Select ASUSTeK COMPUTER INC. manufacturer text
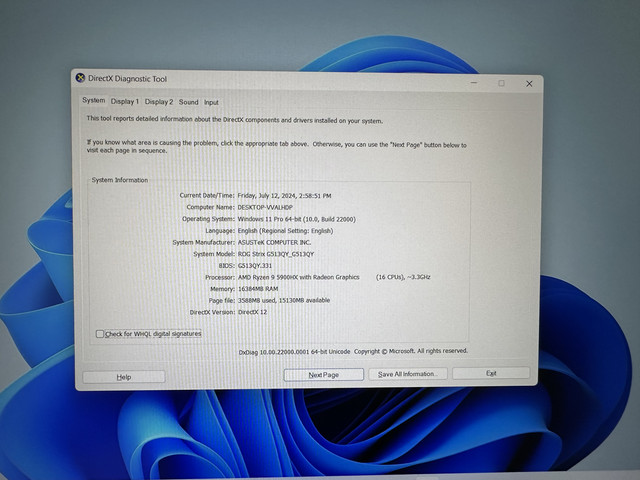640x480 pixels. [x=274, y=242]
